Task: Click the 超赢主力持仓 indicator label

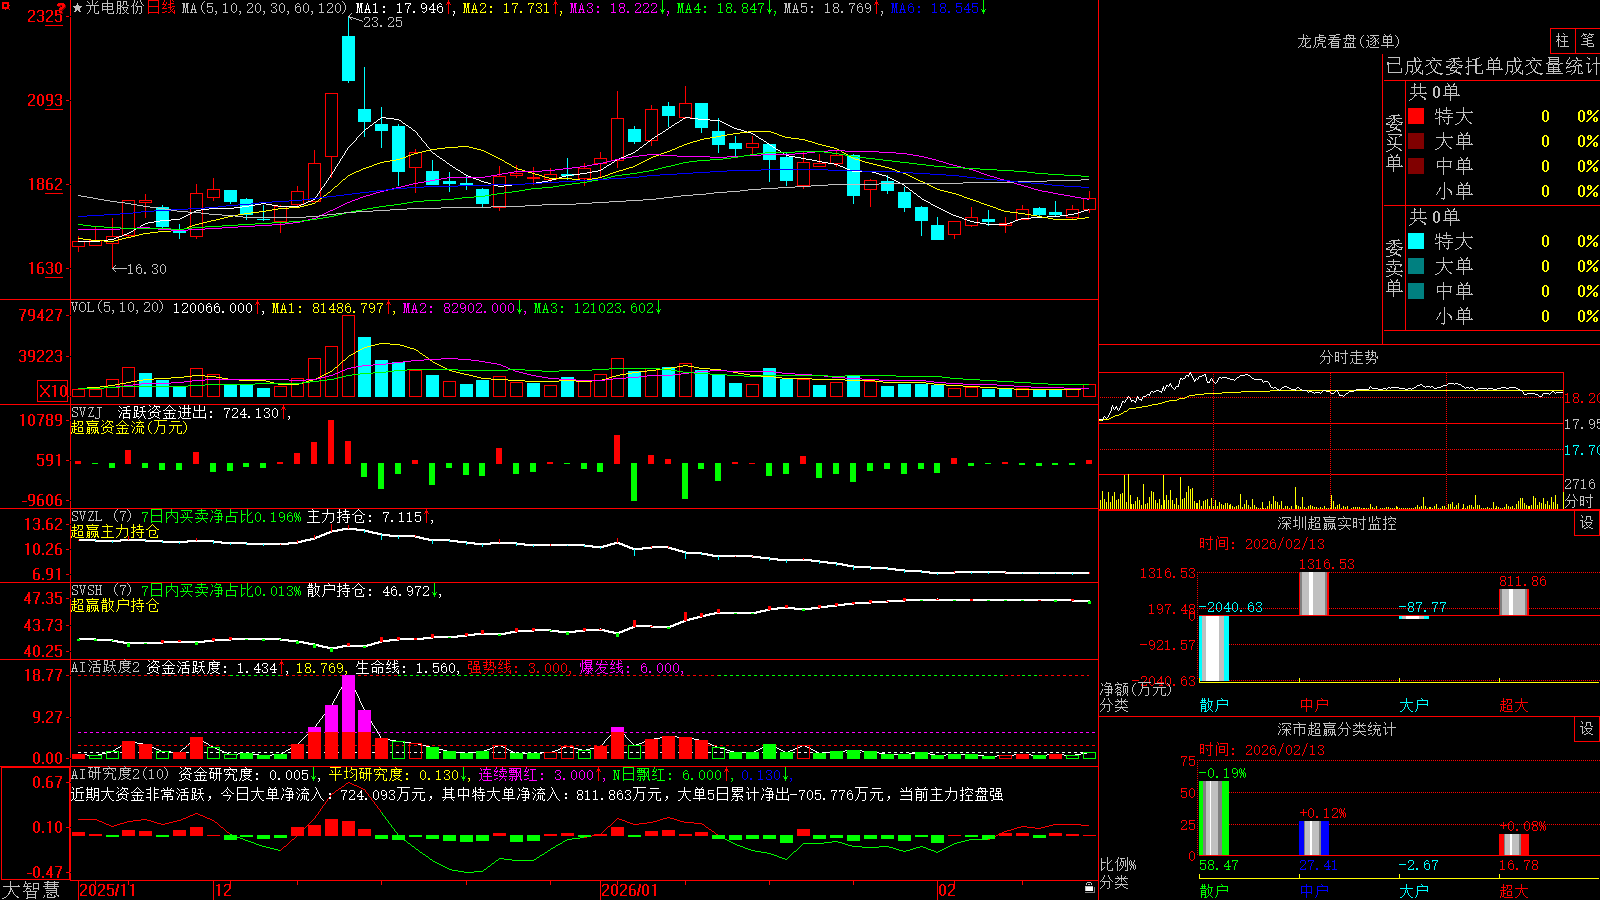Action: point(115,532)
